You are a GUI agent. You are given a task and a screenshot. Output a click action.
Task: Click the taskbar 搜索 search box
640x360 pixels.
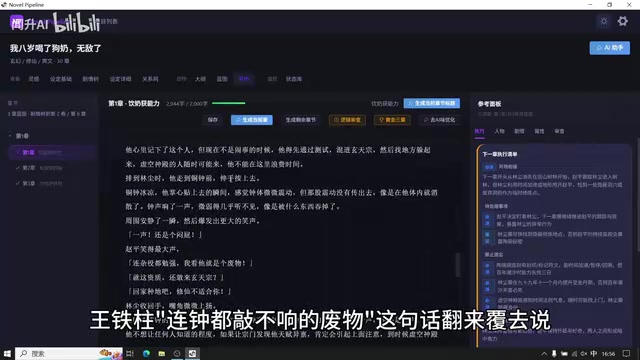tap(69, 353)
